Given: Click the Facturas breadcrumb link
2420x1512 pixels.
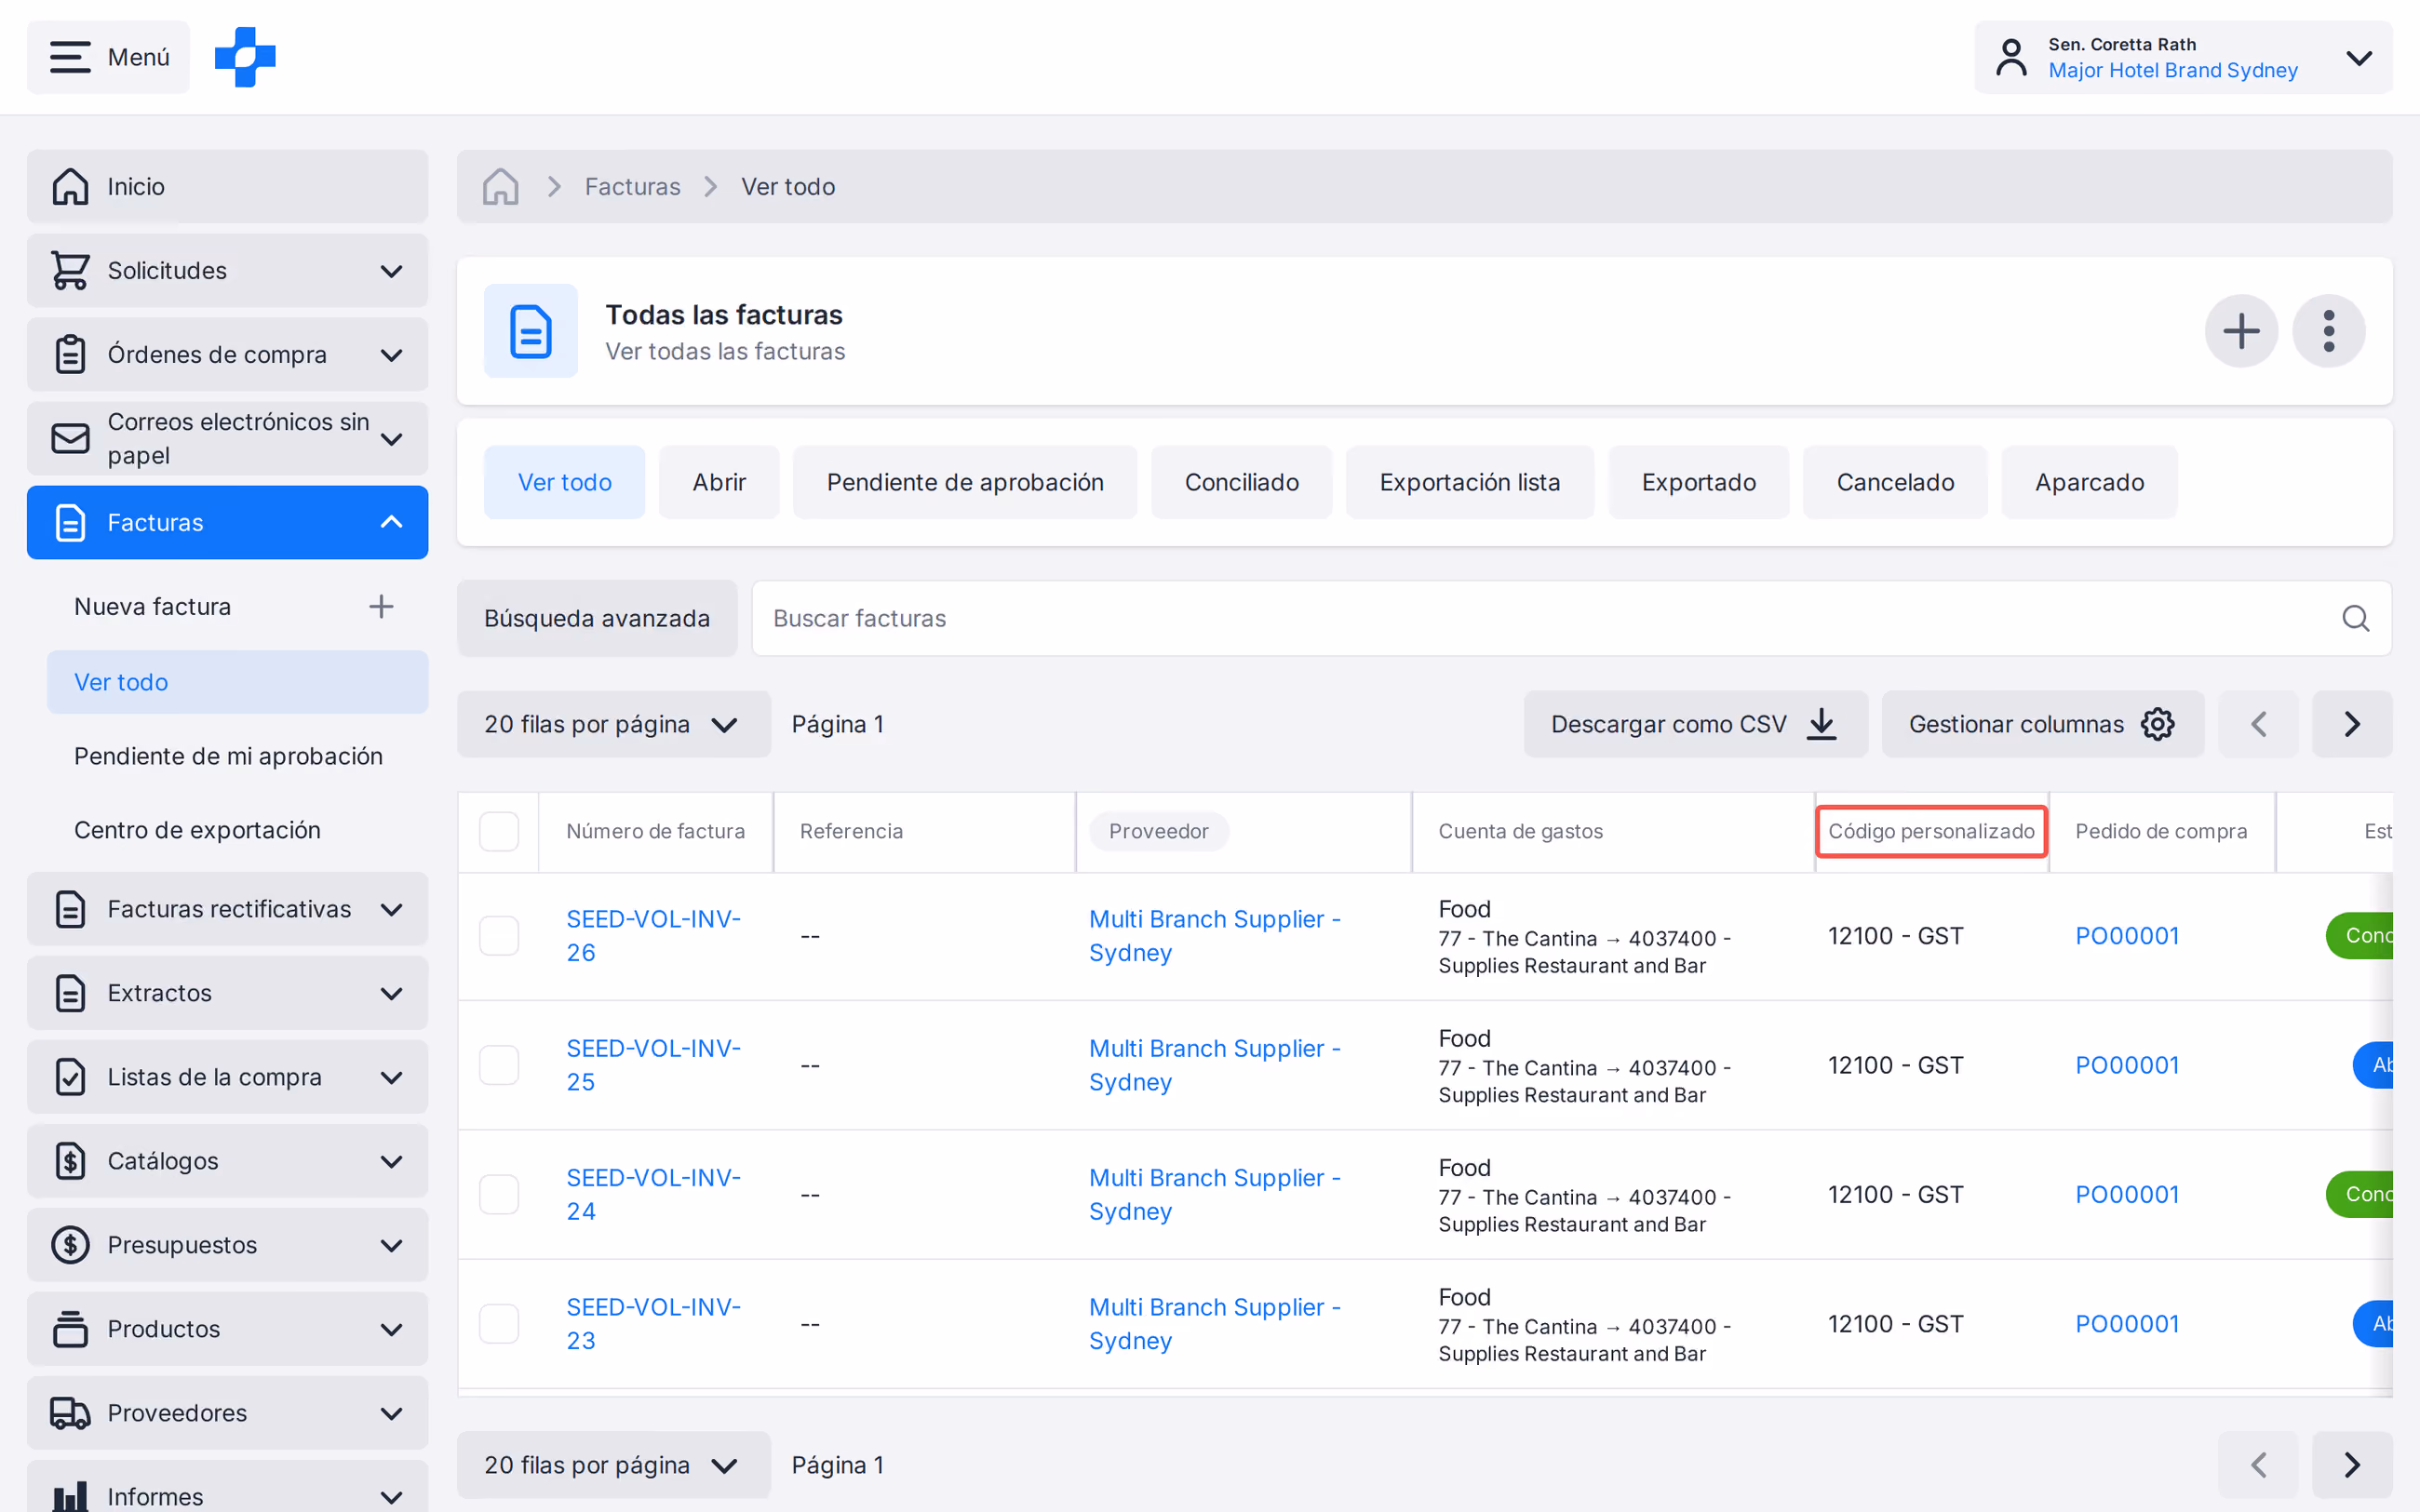Looking at the screenshot, I should [x=632, y=187].
